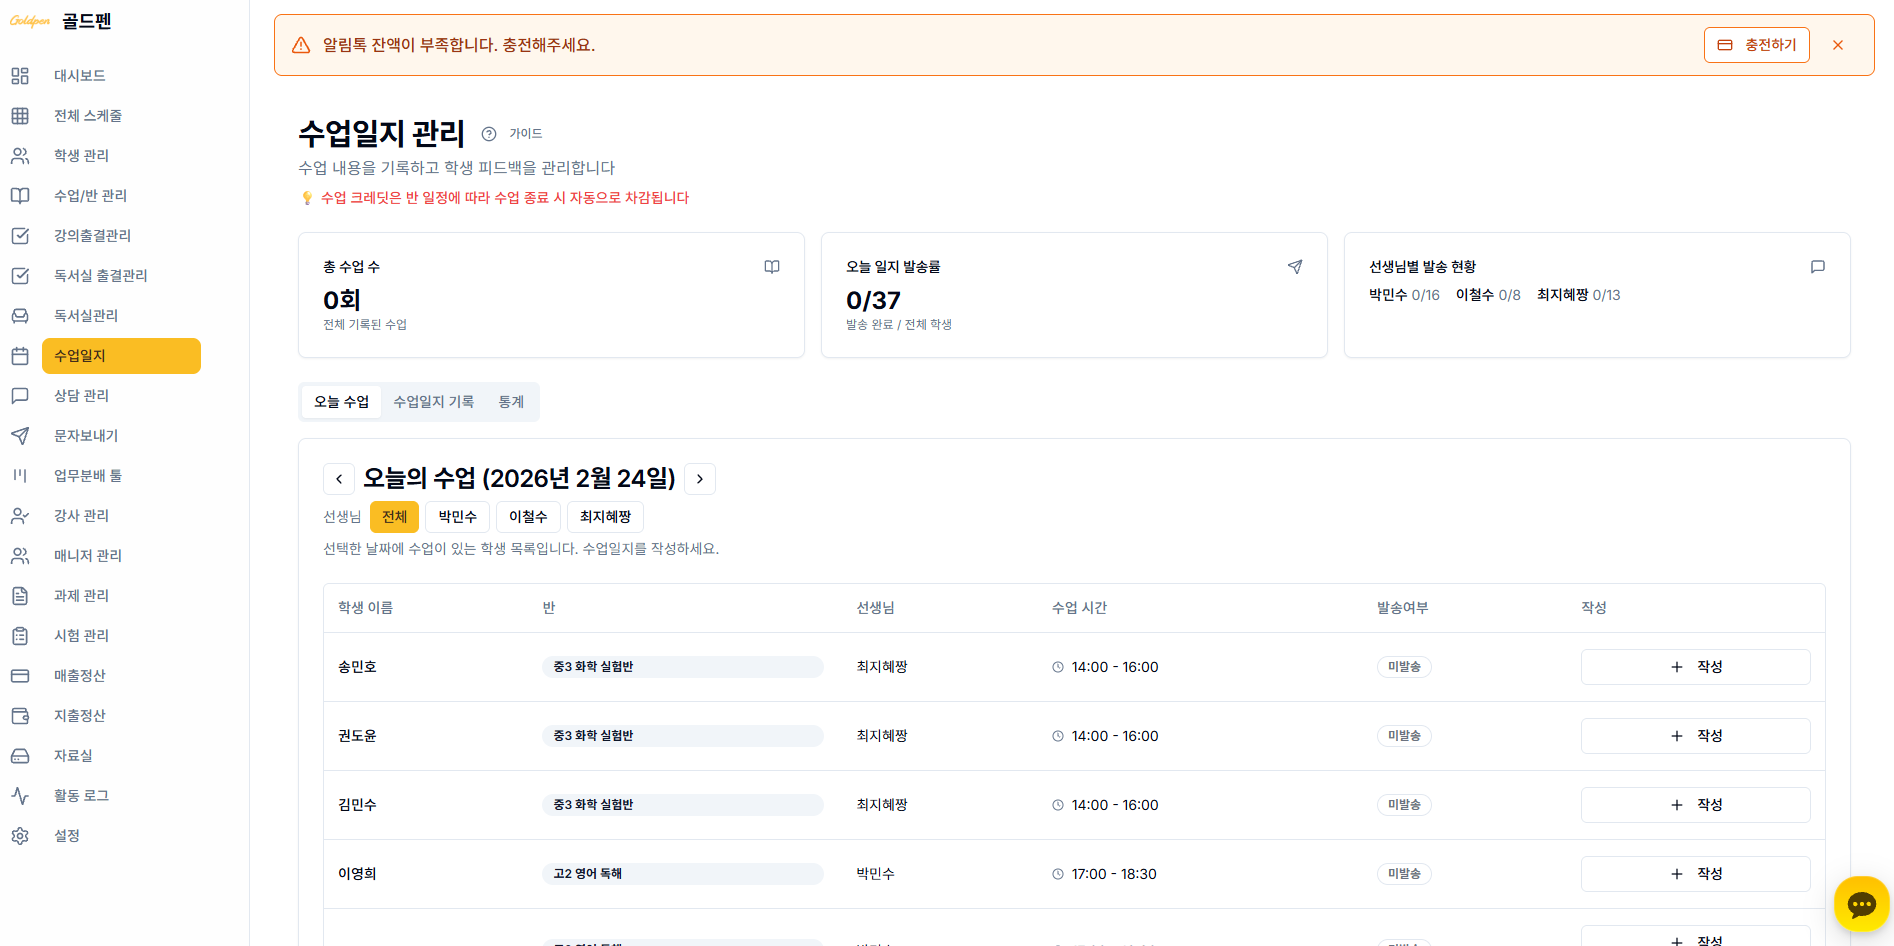
Task: Select the 전체 teacher filter
Action: (x=394, y=517)
